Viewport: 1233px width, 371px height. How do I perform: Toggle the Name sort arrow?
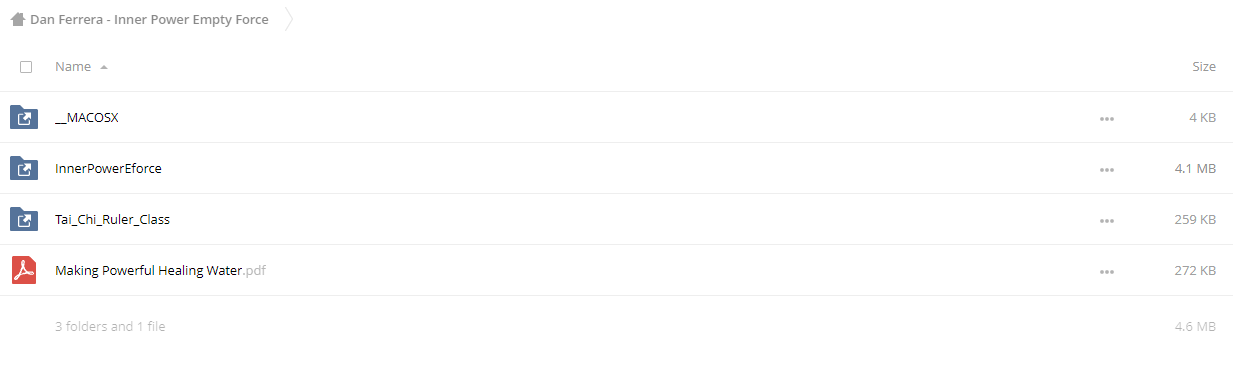pos(104,67)
